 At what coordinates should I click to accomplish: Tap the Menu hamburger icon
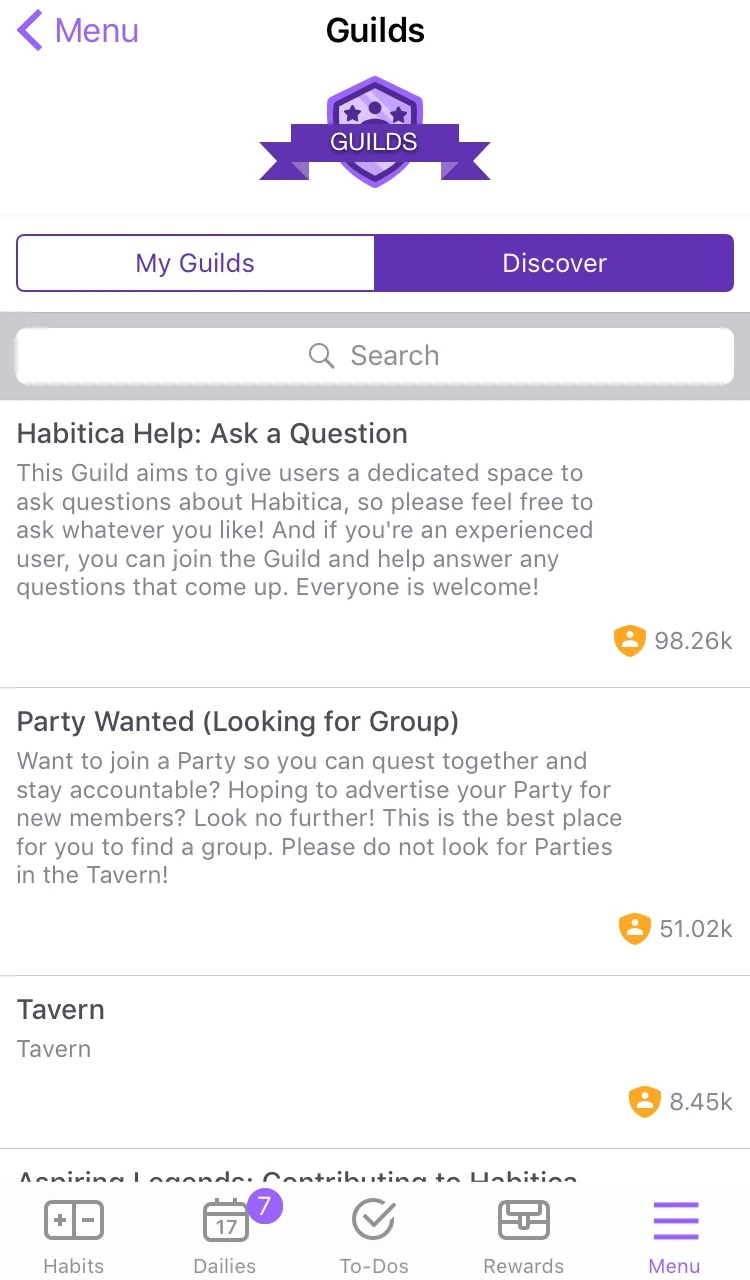[675, 1221]
